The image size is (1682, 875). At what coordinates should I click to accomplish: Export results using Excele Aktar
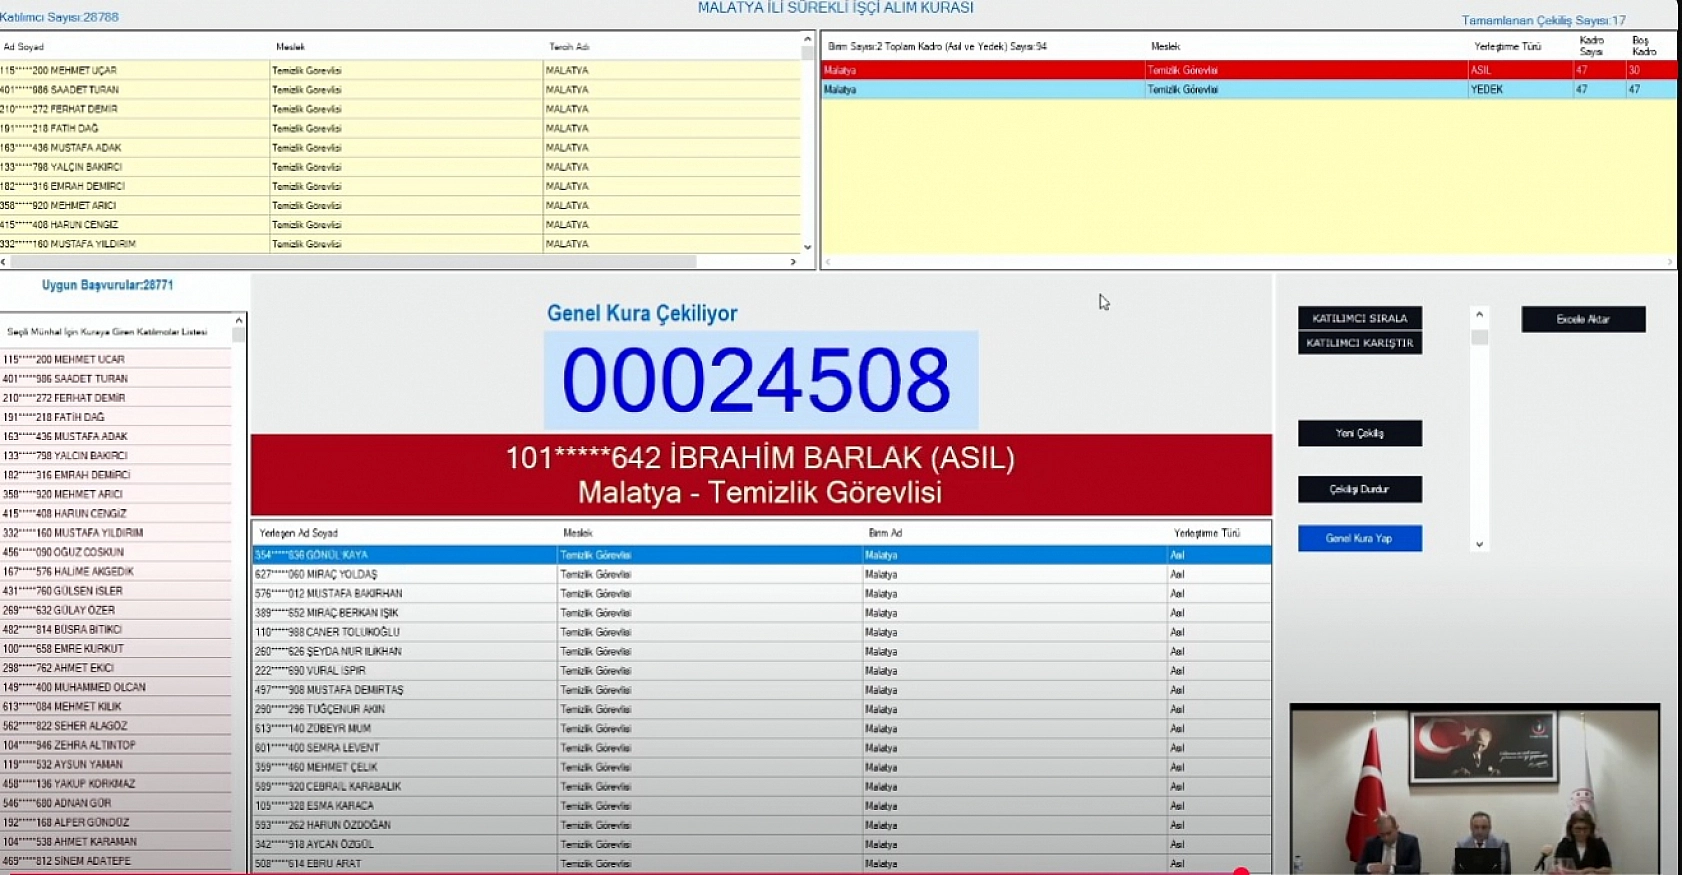[x=1582, y=319]
